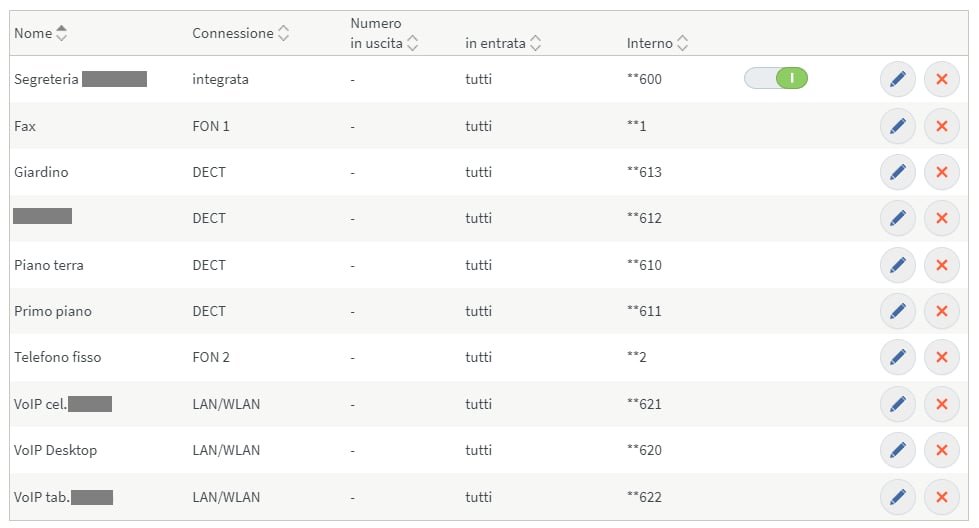Delete the Fax device entry
Viewport: 979px width, 528px height.
(941, 126)
